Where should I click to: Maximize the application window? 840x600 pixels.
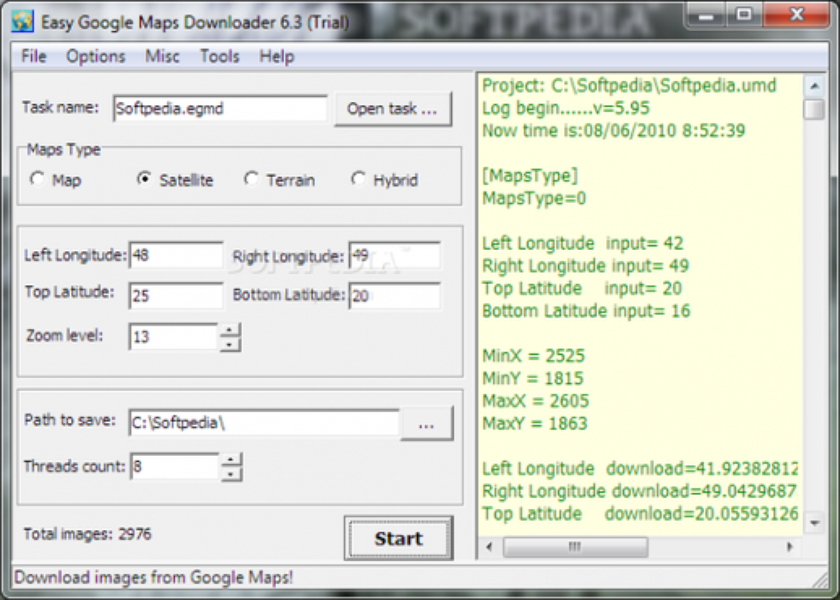(743, 16)
